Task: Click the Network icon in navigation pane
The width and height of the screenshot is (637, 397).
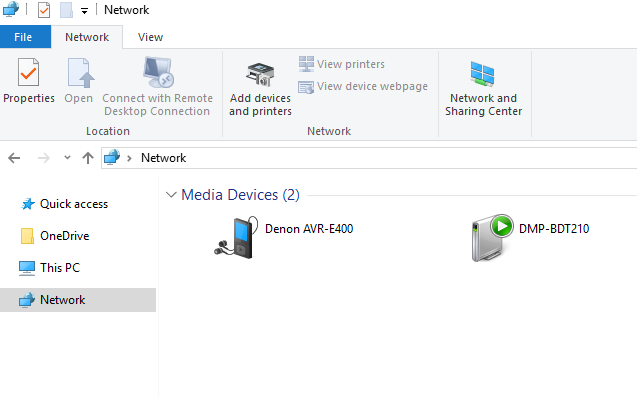Action: point(27,300)
